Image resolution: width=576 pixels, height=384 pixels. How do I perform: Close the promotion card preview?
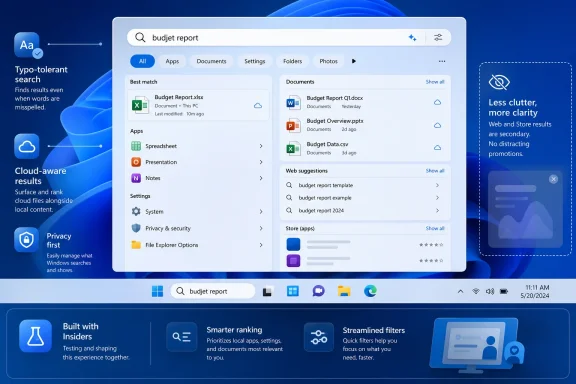pos(553,179)
